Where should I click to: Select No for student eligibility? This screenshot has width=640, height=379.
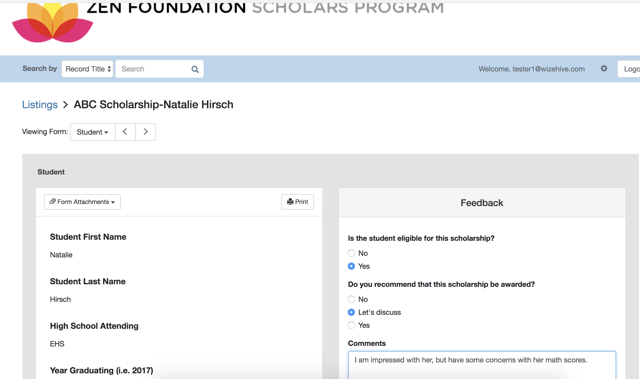[x=351, y=253]
